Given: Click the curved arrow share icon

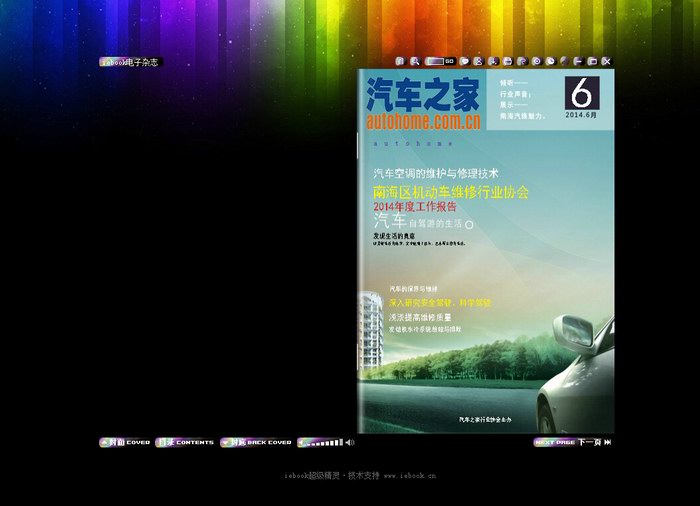Looking at the screenshot, I should click(522, 62).
